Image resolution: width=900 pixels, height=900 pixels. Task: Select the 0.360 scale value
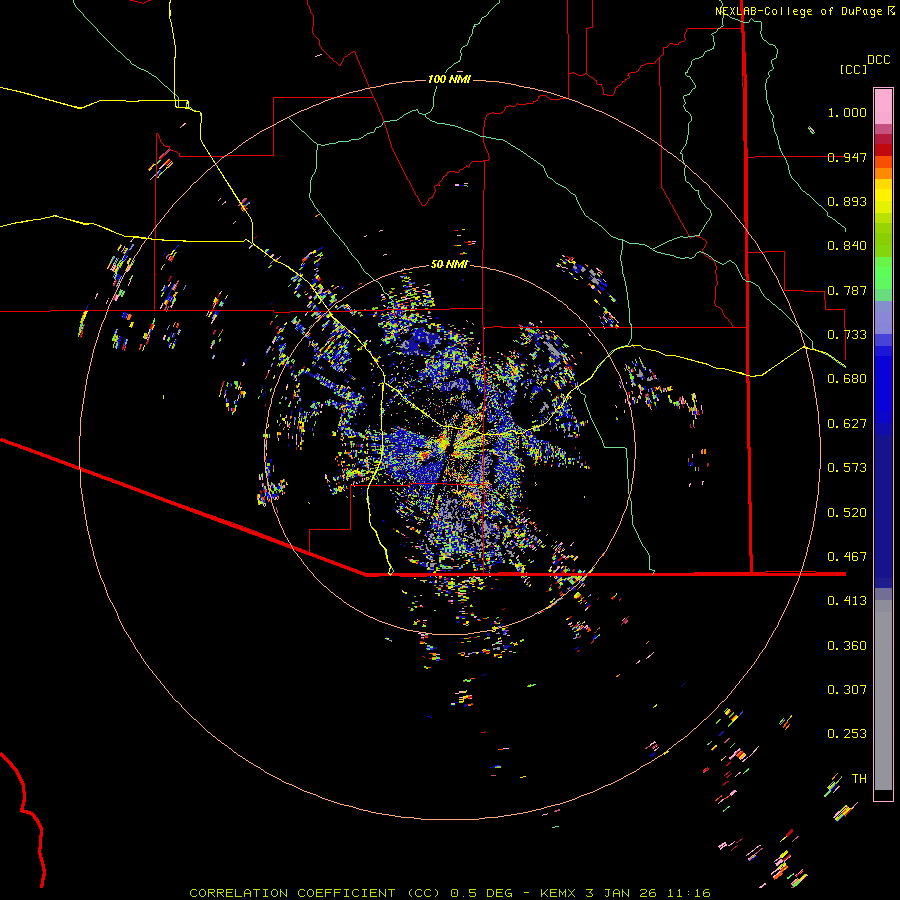847,646
